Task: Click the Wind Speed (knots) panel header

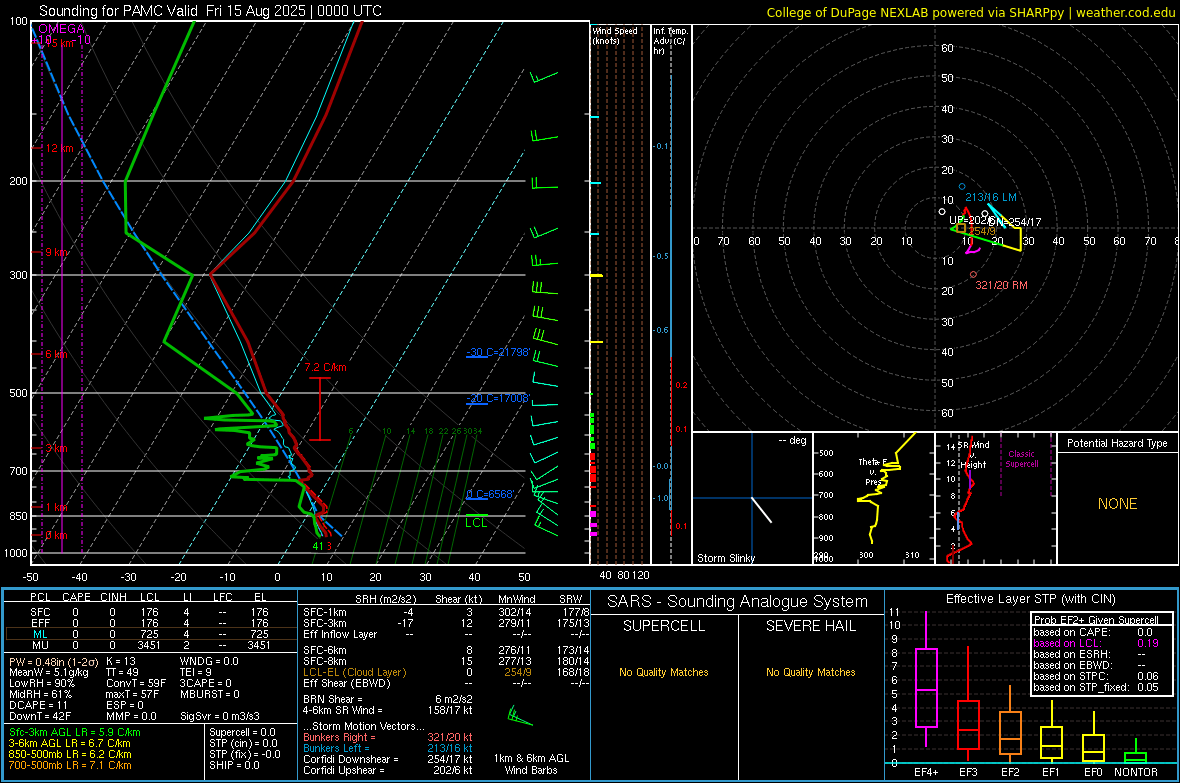Action: click(615, 35)
